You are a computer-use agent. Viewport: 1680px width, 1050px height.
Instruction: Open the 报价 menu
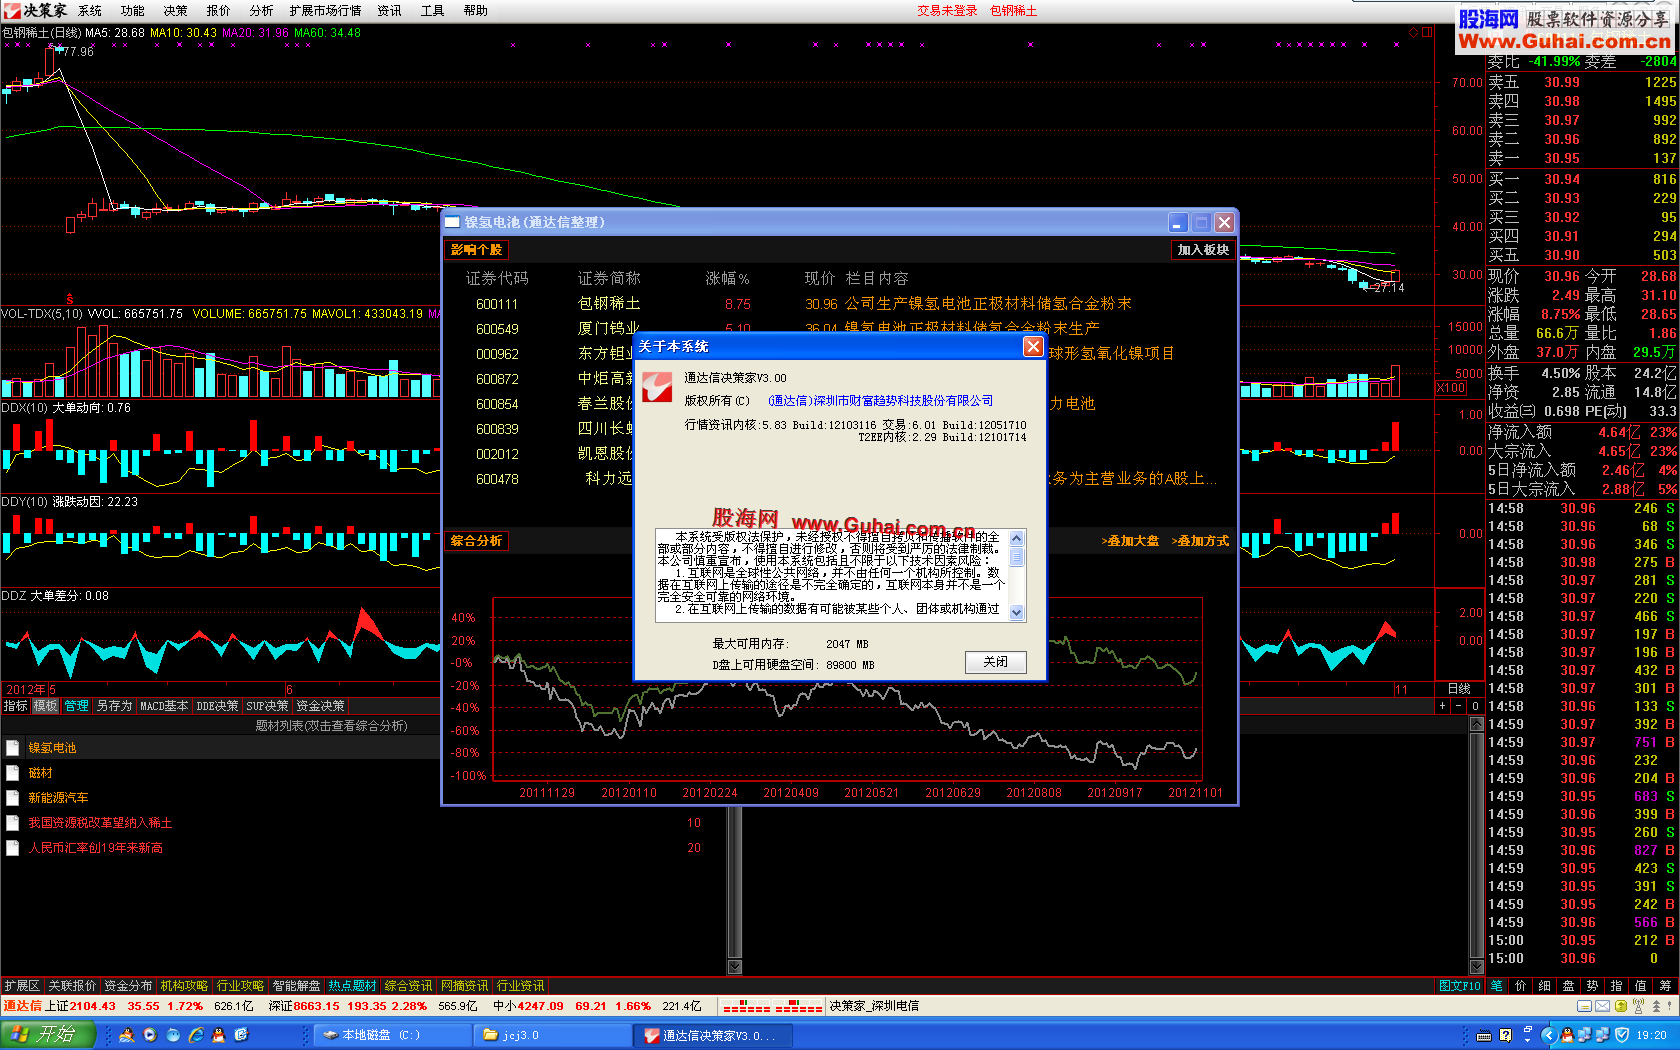click(219, 11)
